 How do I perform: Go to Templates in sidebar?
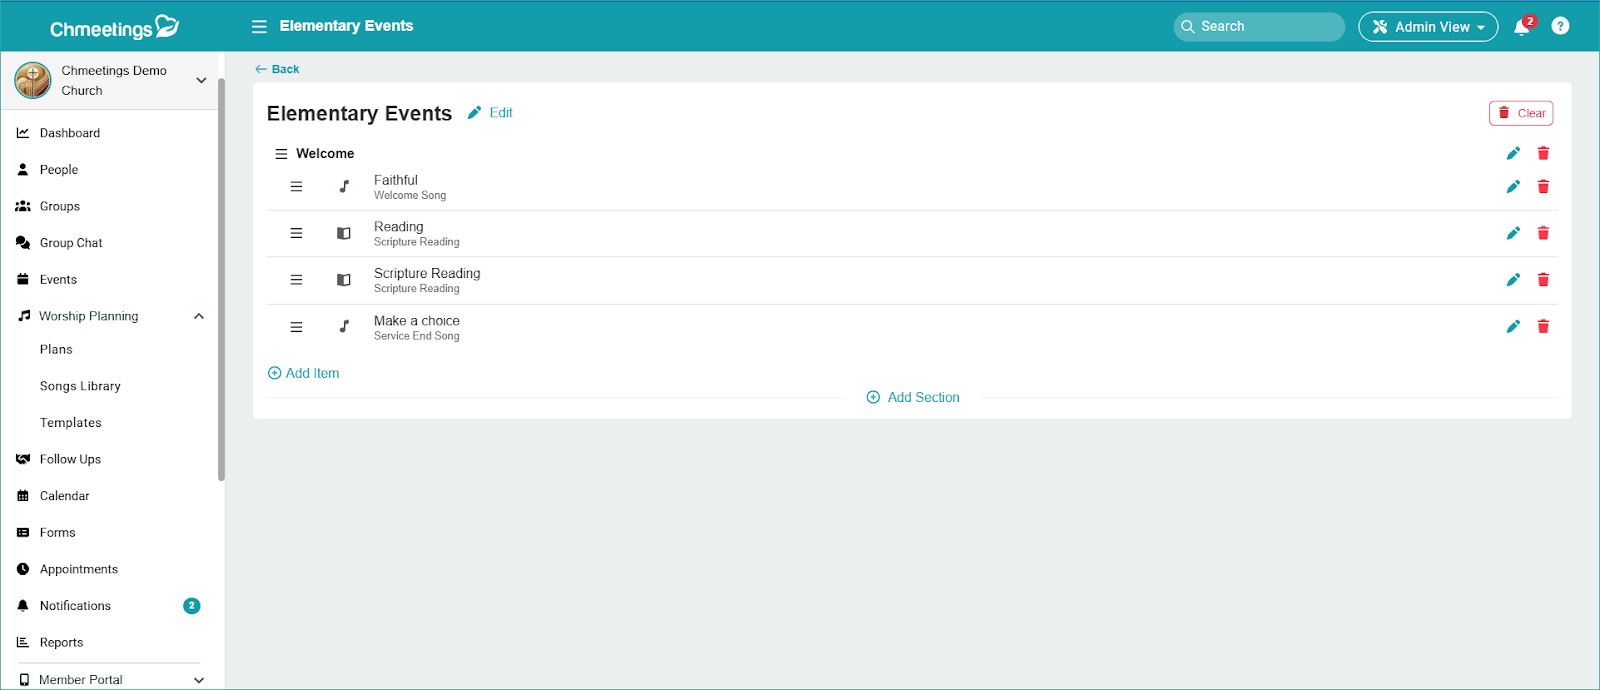click(71, 423)
